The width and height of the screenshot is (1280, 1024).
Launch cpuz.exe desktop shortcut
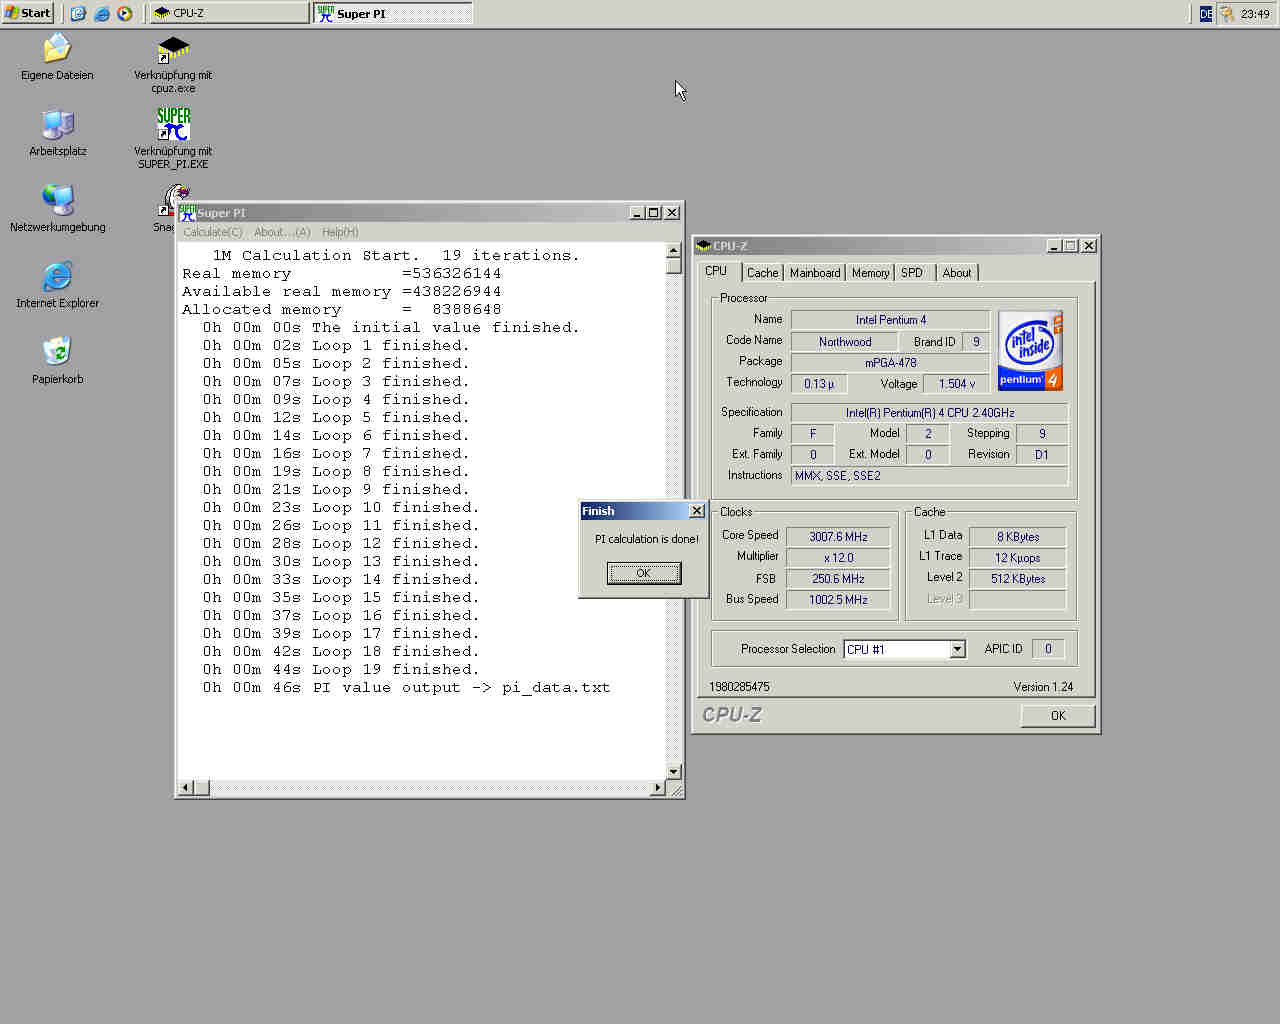[x=173, y=64]
